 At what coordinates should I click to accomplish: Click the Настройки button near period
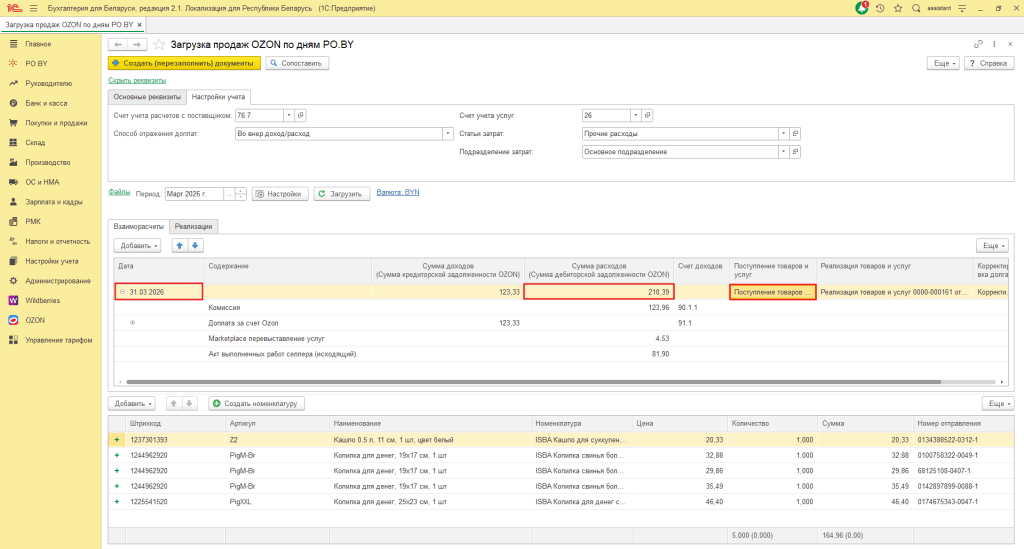(280, 194)
